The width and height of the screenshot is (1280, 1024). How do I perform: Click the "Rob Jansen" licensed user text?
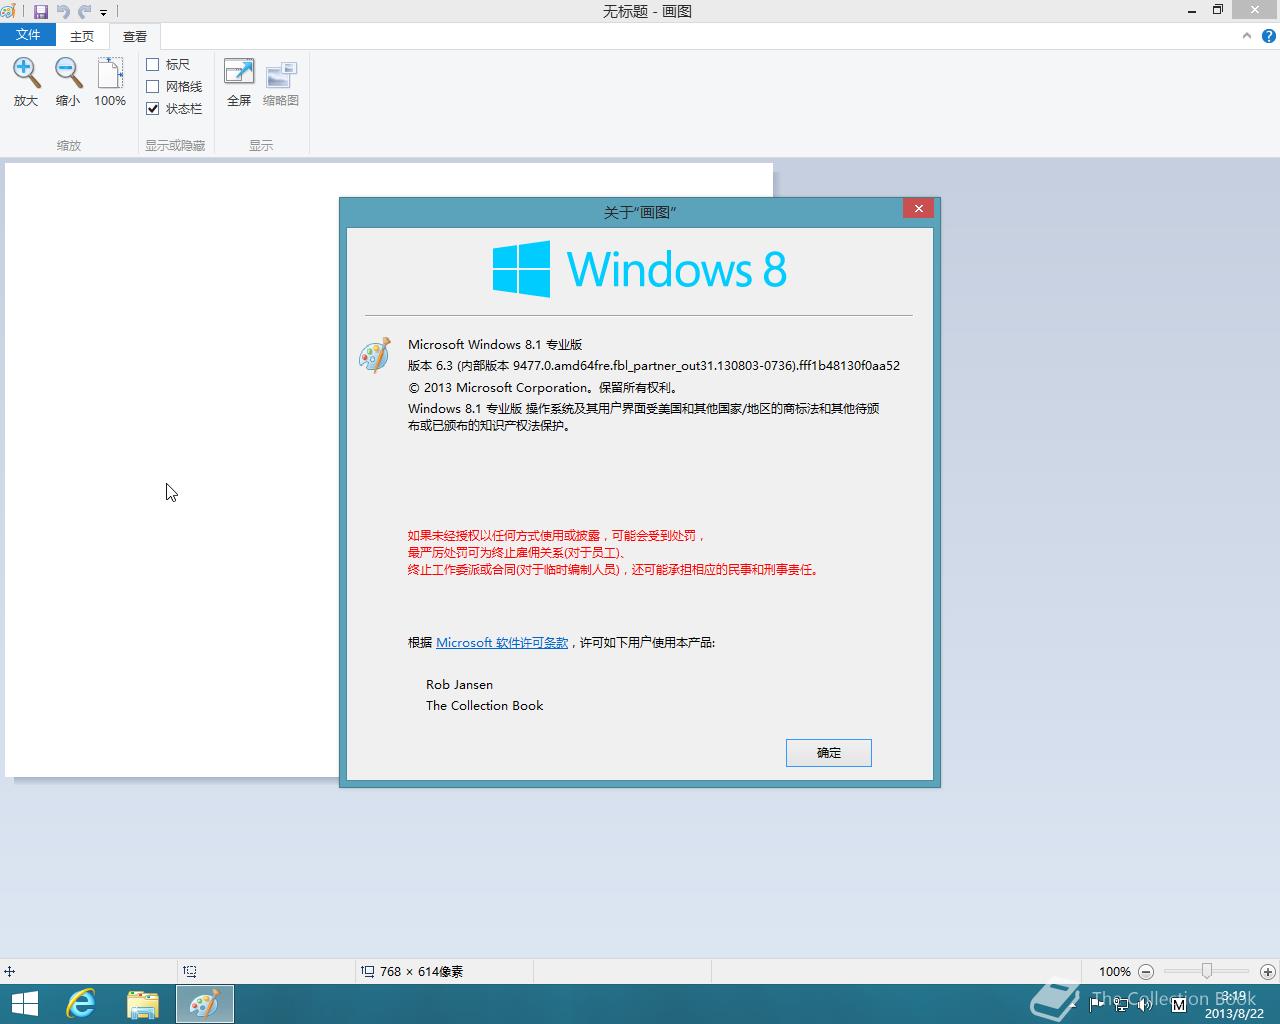click(x=459, y=685)
